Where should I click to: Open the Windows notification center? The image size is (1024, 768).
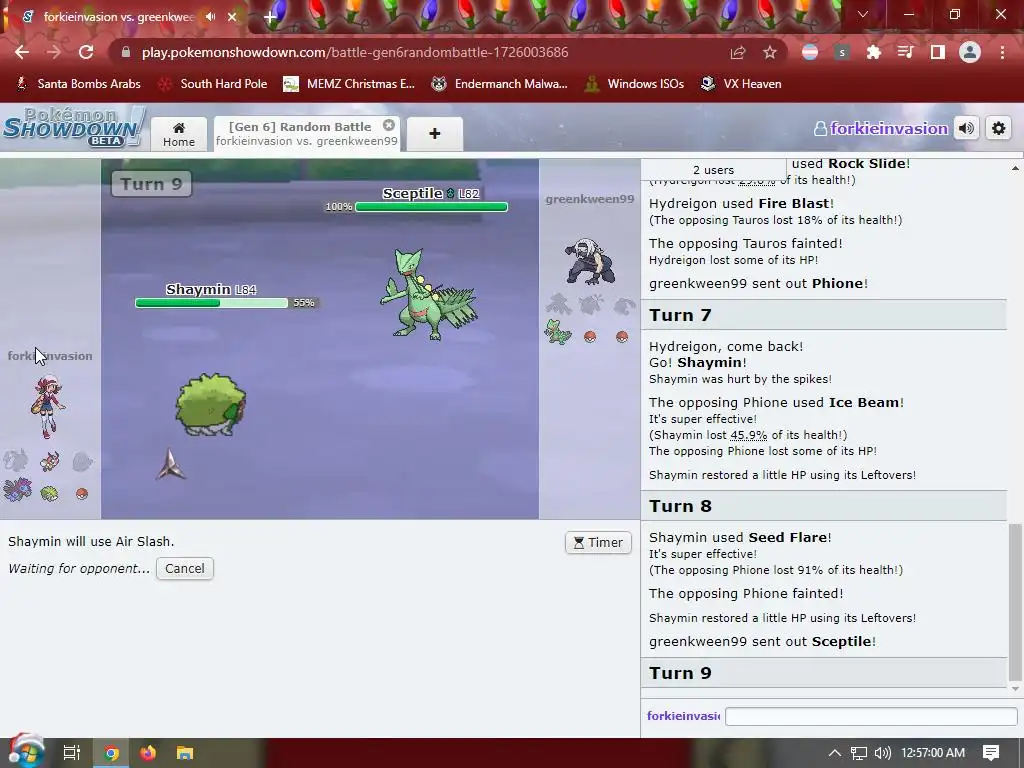991,753
